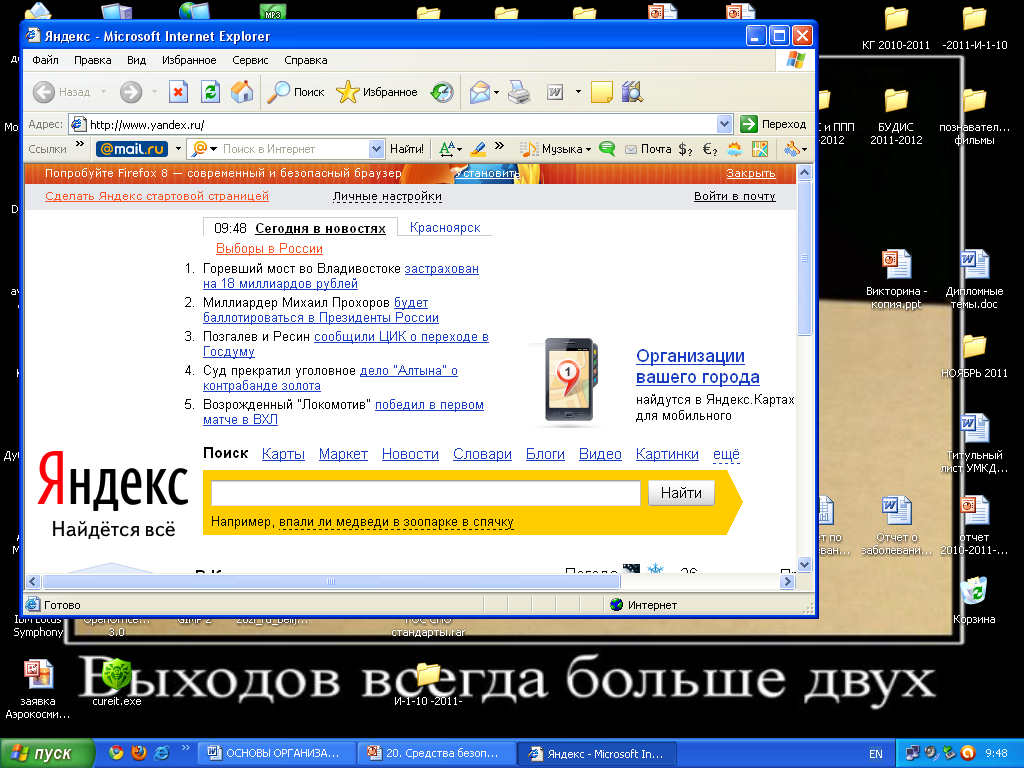1024x768 pixels.
Task: Expand the address bar URL dropdown
Action: (724, 124)
